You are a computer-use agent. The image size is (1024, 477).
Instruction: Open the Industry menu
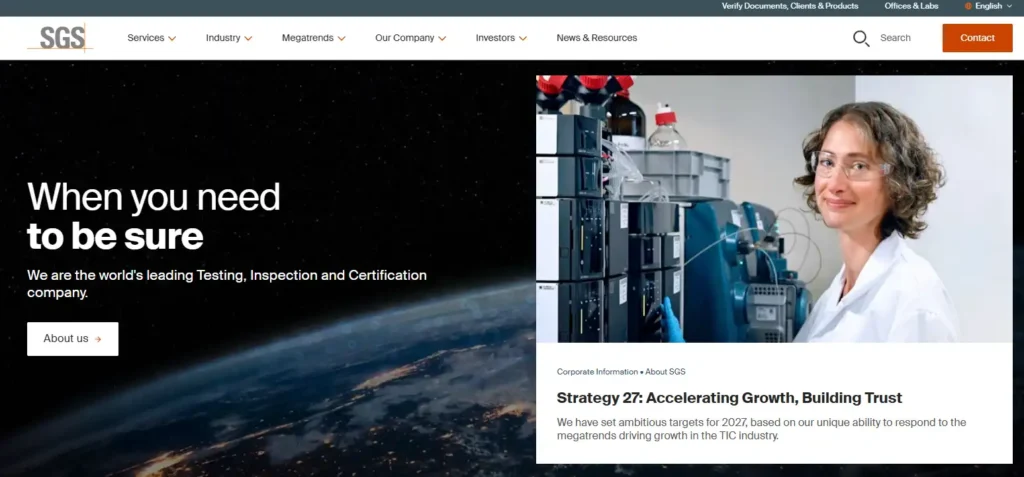(x=229, y=38)
